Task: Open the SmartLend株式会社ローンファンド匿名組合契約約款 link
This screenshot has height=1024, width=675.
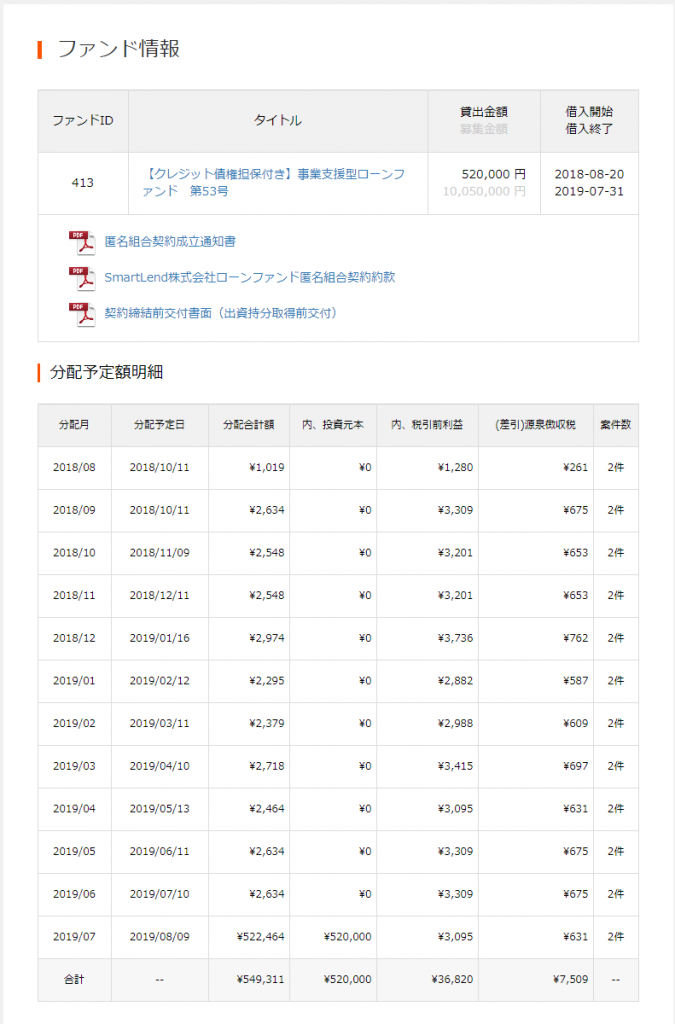Action: (x=249, y=278)
